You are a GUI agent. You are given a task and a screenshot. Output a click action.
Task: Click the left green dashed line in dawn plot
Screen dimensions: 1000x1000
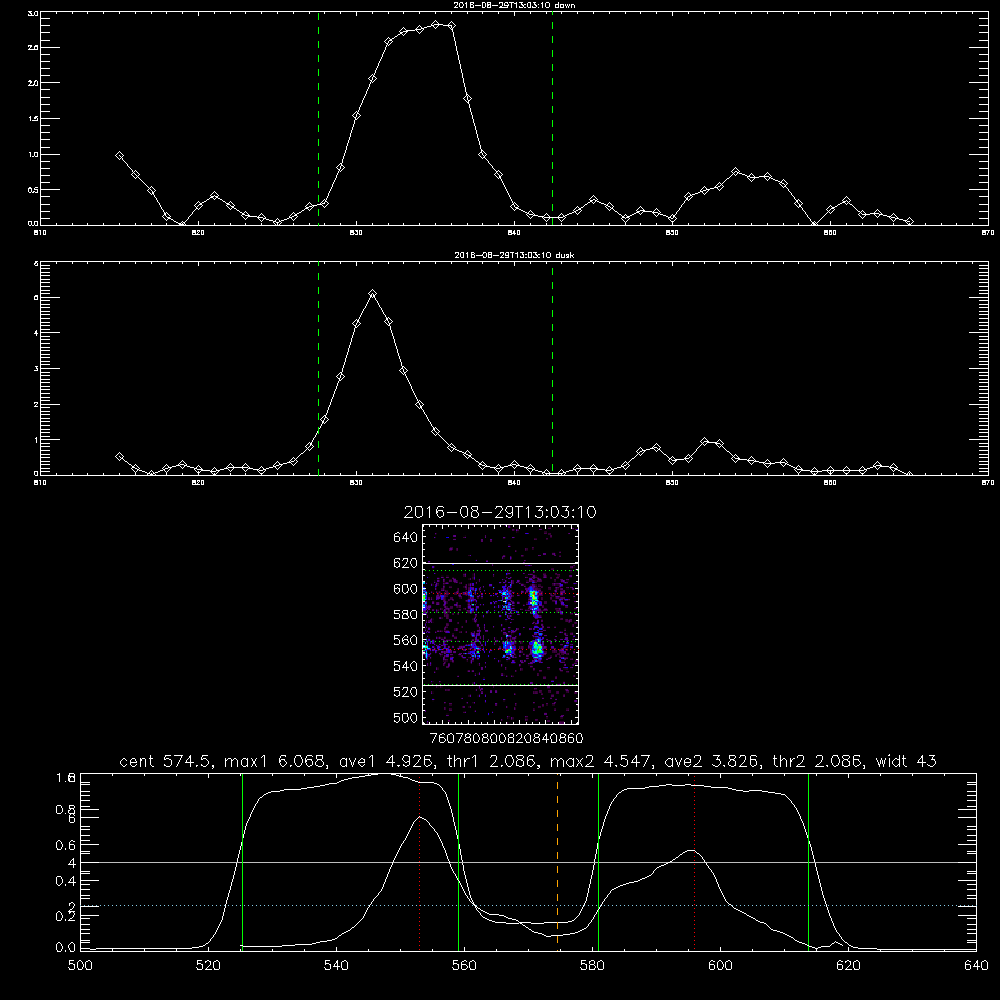coord(318,119)
